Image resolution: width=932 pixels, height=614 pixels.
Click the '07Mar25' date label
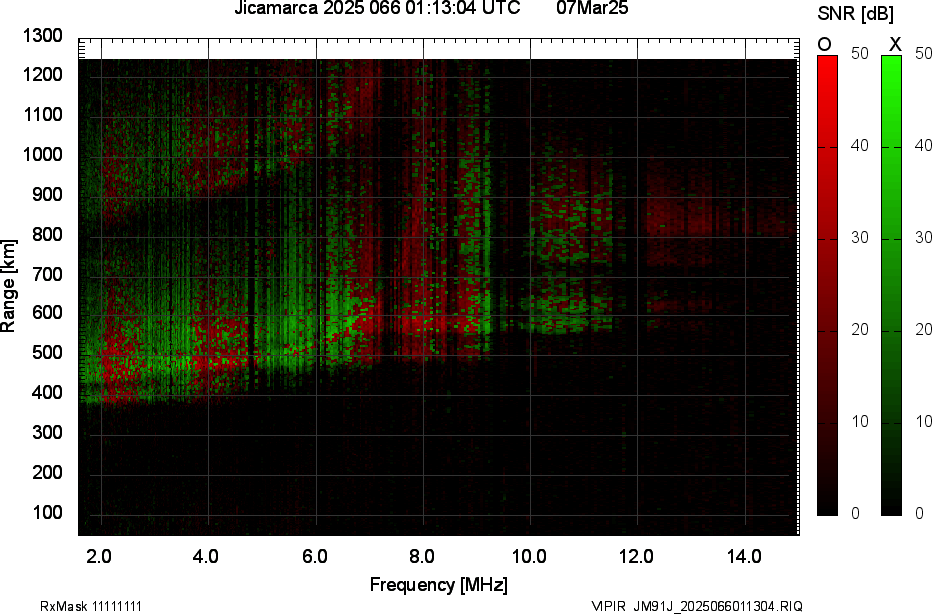coord(591,9)
